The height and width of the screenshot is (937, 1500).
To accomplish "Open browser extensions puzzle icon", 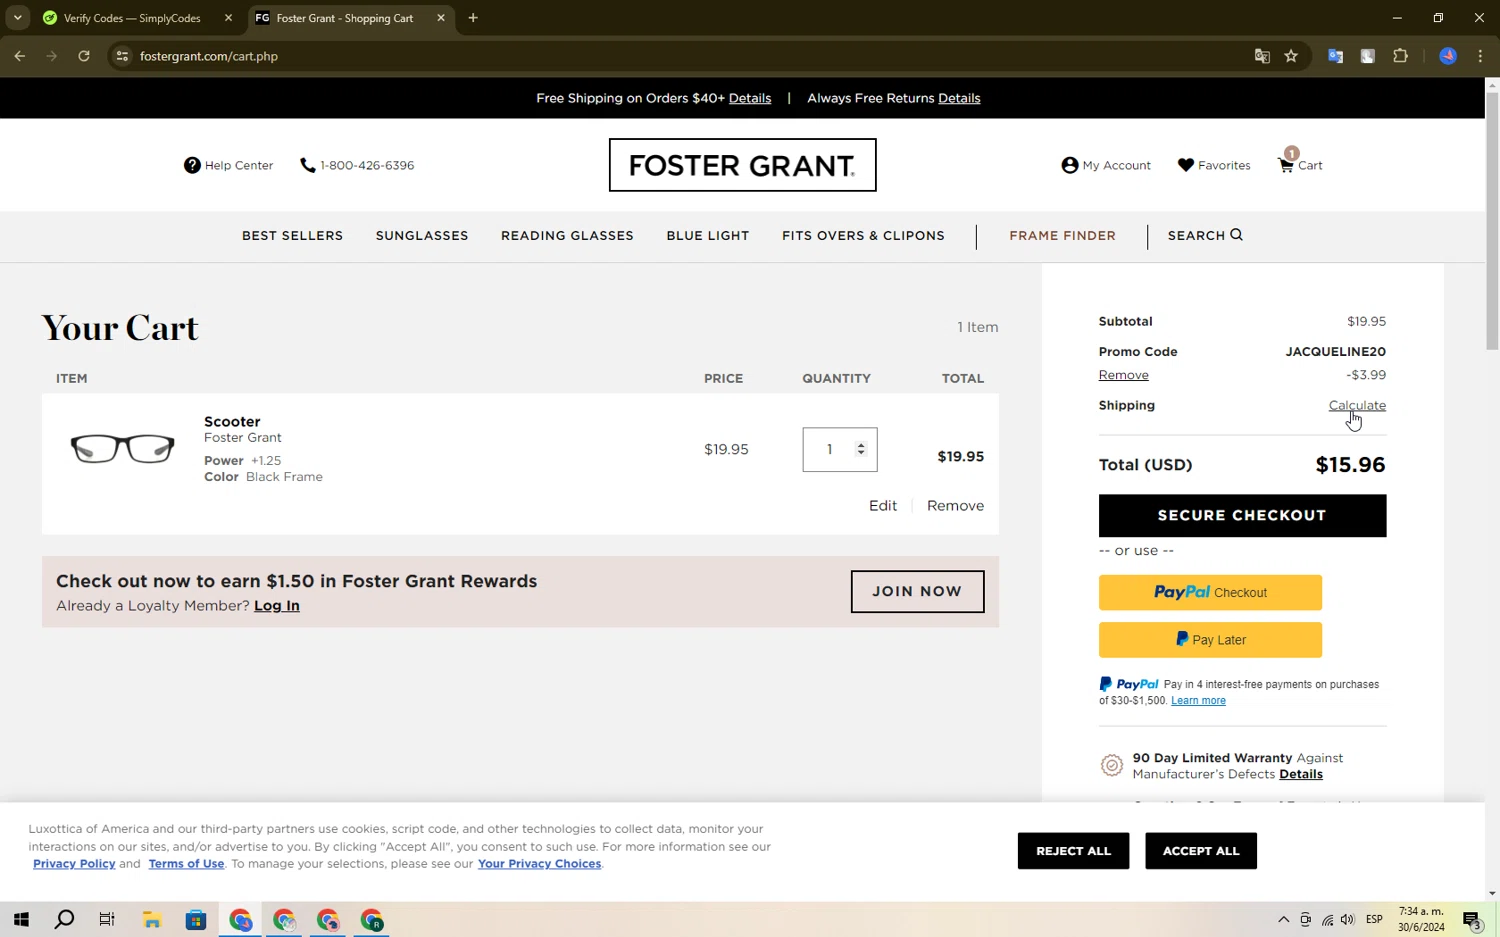I will 1400,56.
